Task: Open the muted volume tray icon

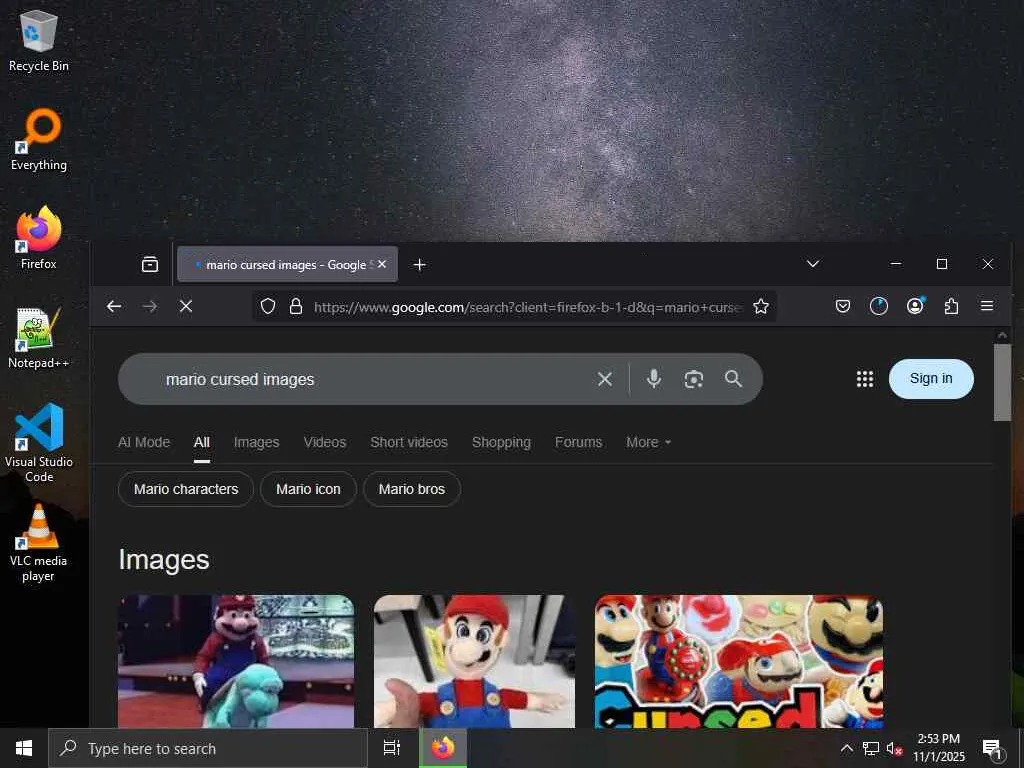Action: [x=894, y=748]
